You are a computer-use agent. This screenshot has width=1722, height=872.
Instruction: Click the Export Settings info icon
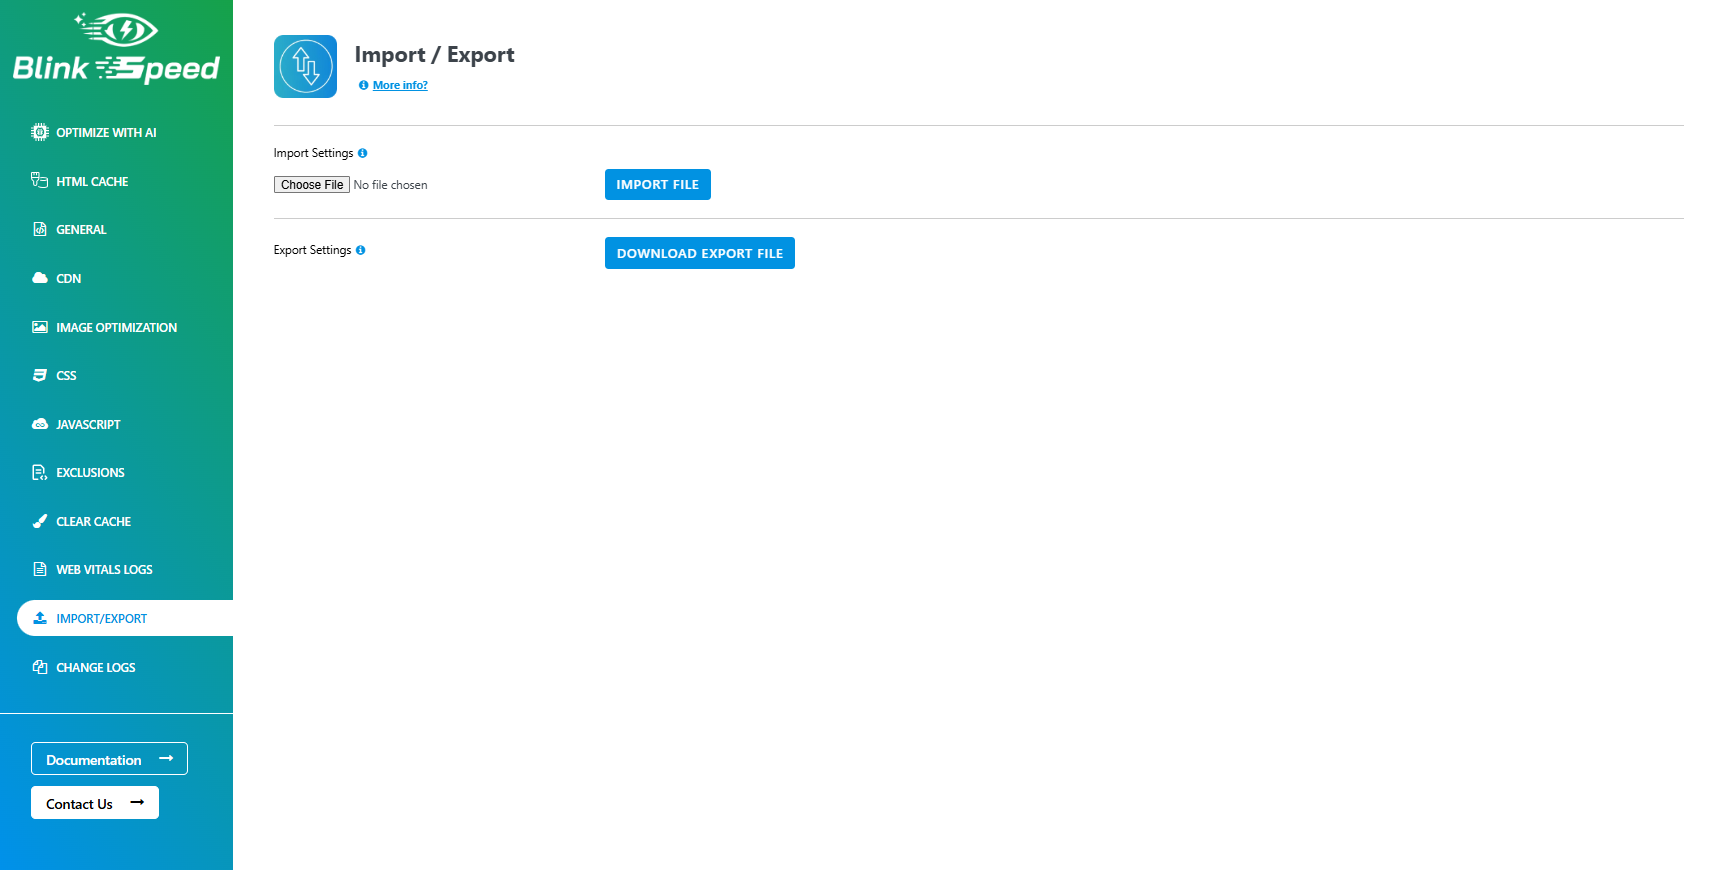coord(360,250)
